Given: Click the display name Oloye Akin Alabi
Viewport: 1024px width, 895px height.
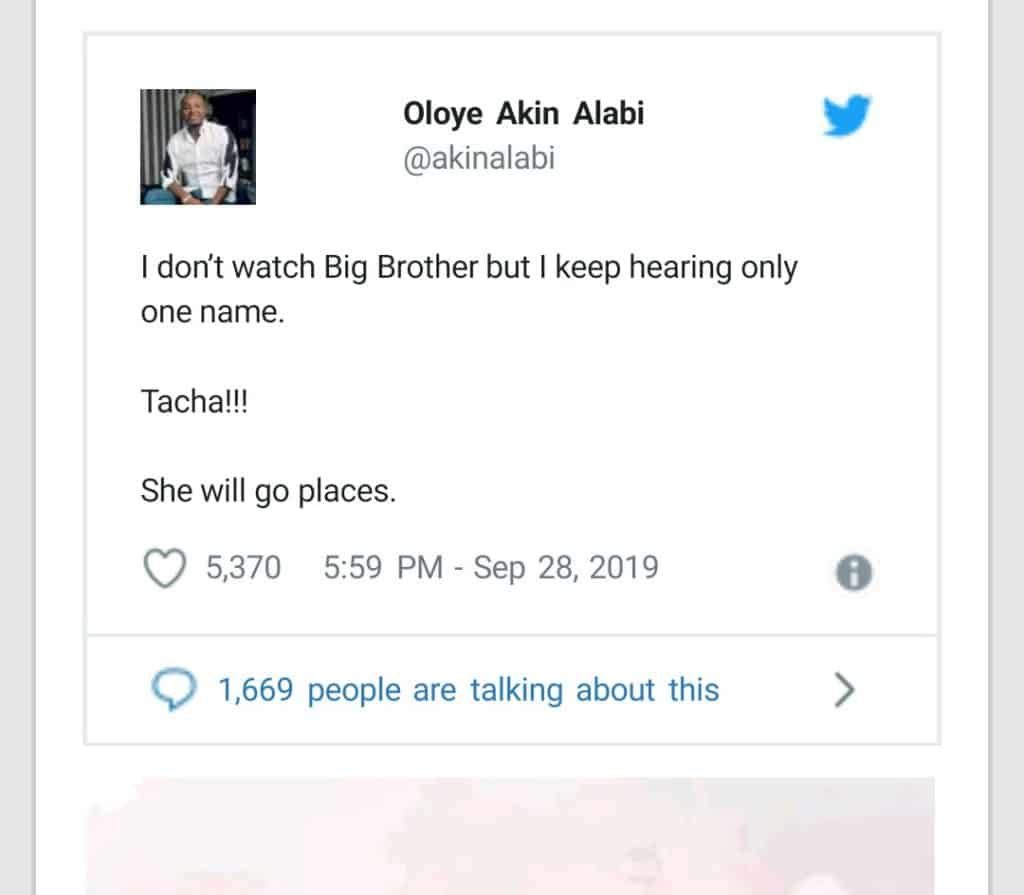Looking at the screenshot, I should pos(524,114).
